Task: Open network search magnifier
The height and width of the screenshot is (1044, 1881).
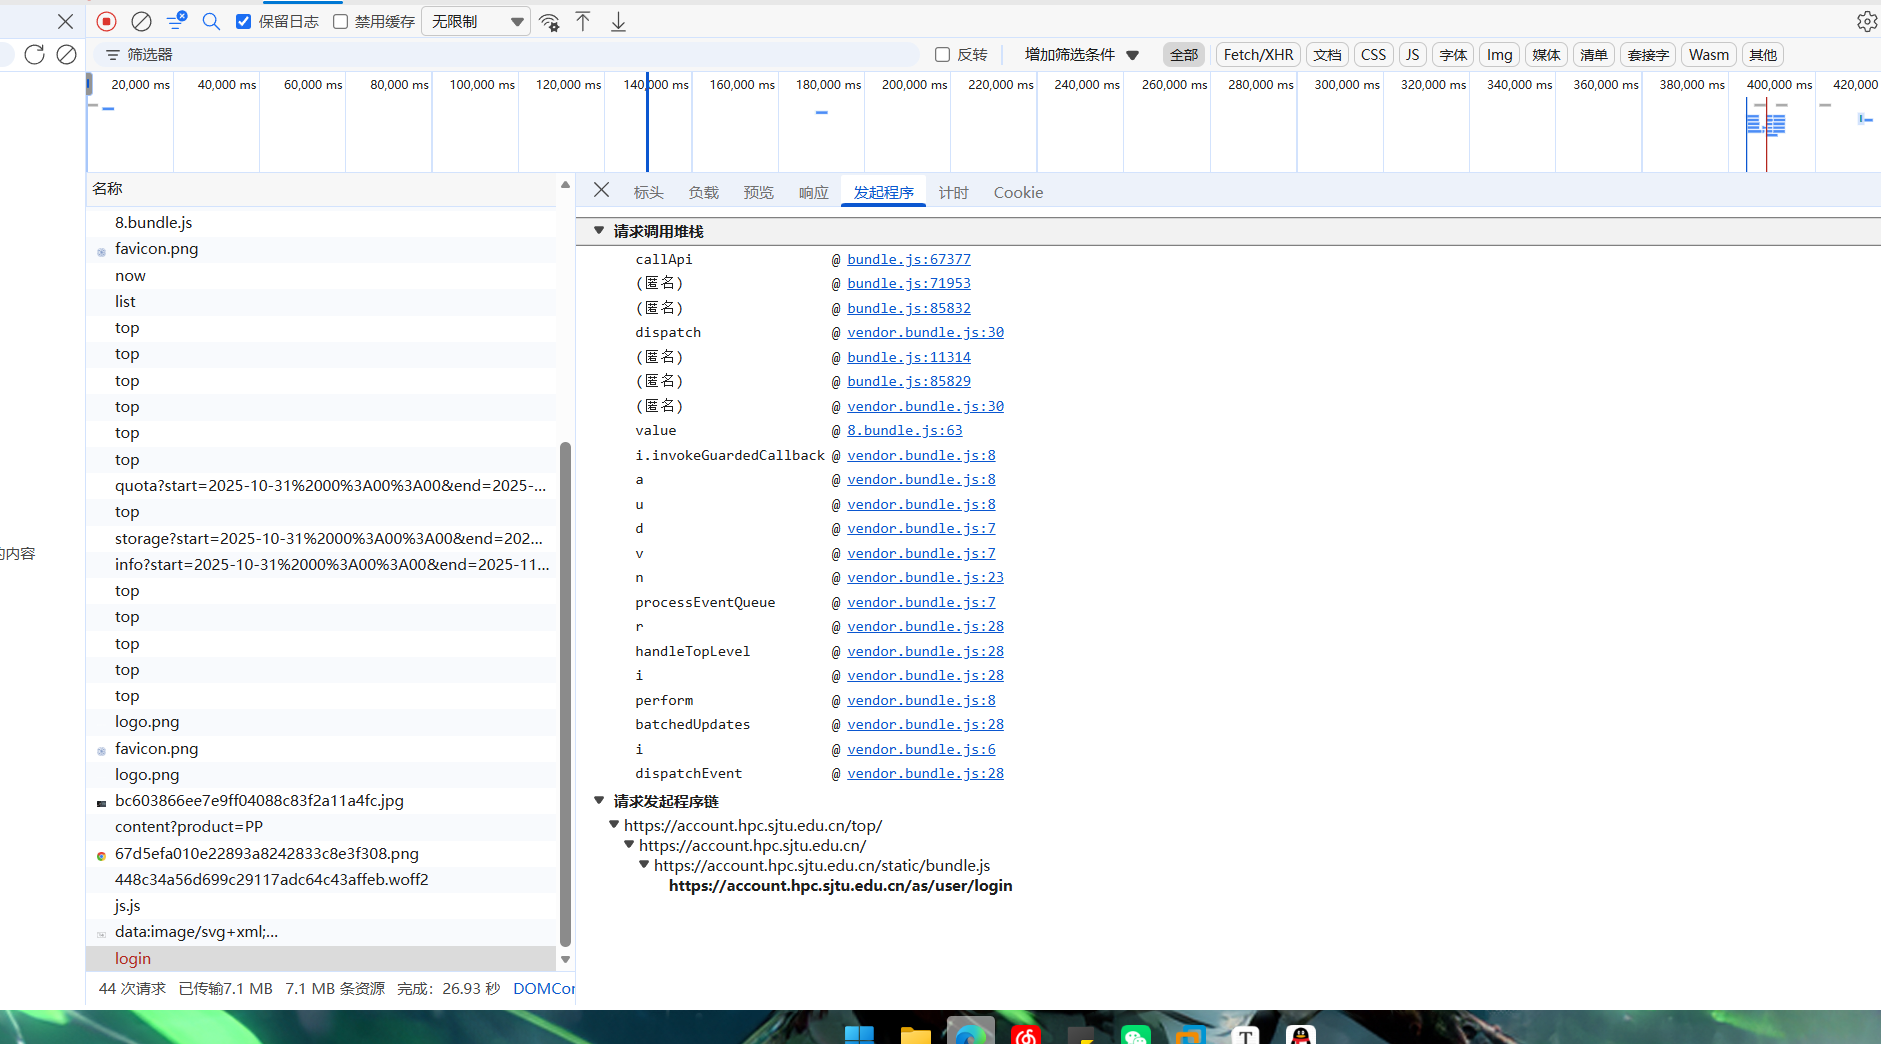Action: pos(211,21)
